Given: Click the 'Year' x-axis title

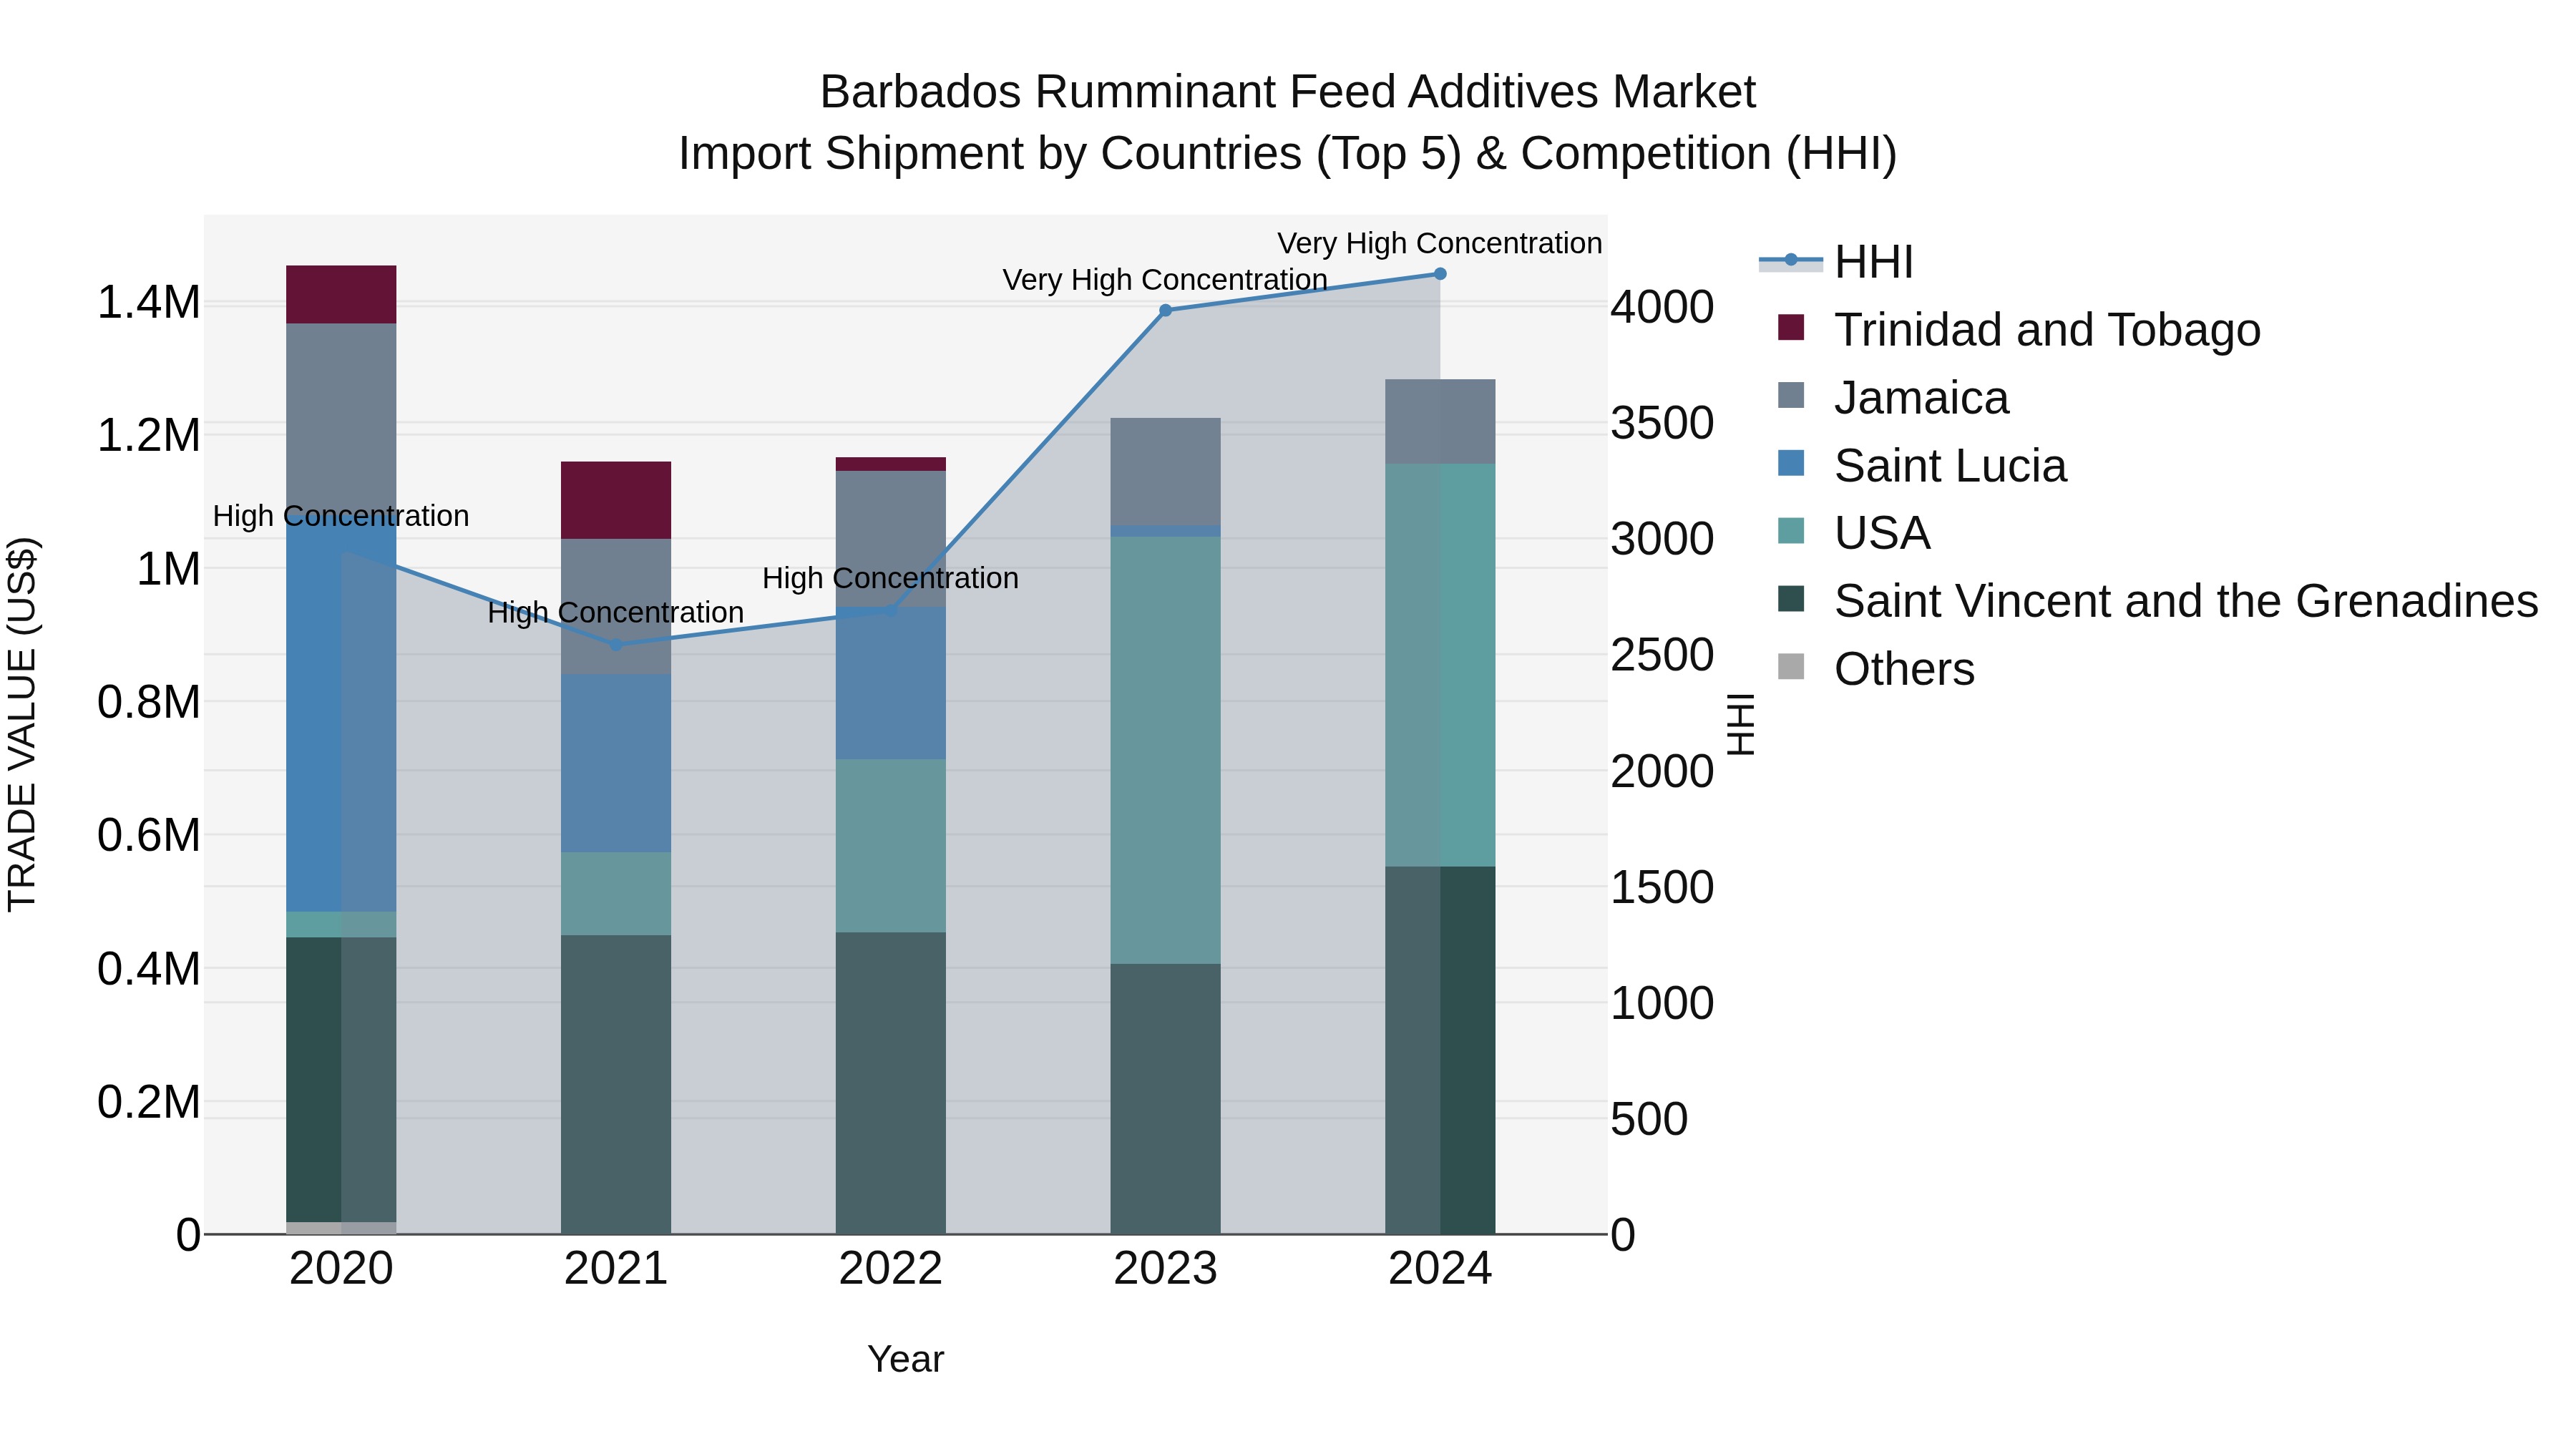Looking at the screenshot, I should click(x=906, y=1359).
